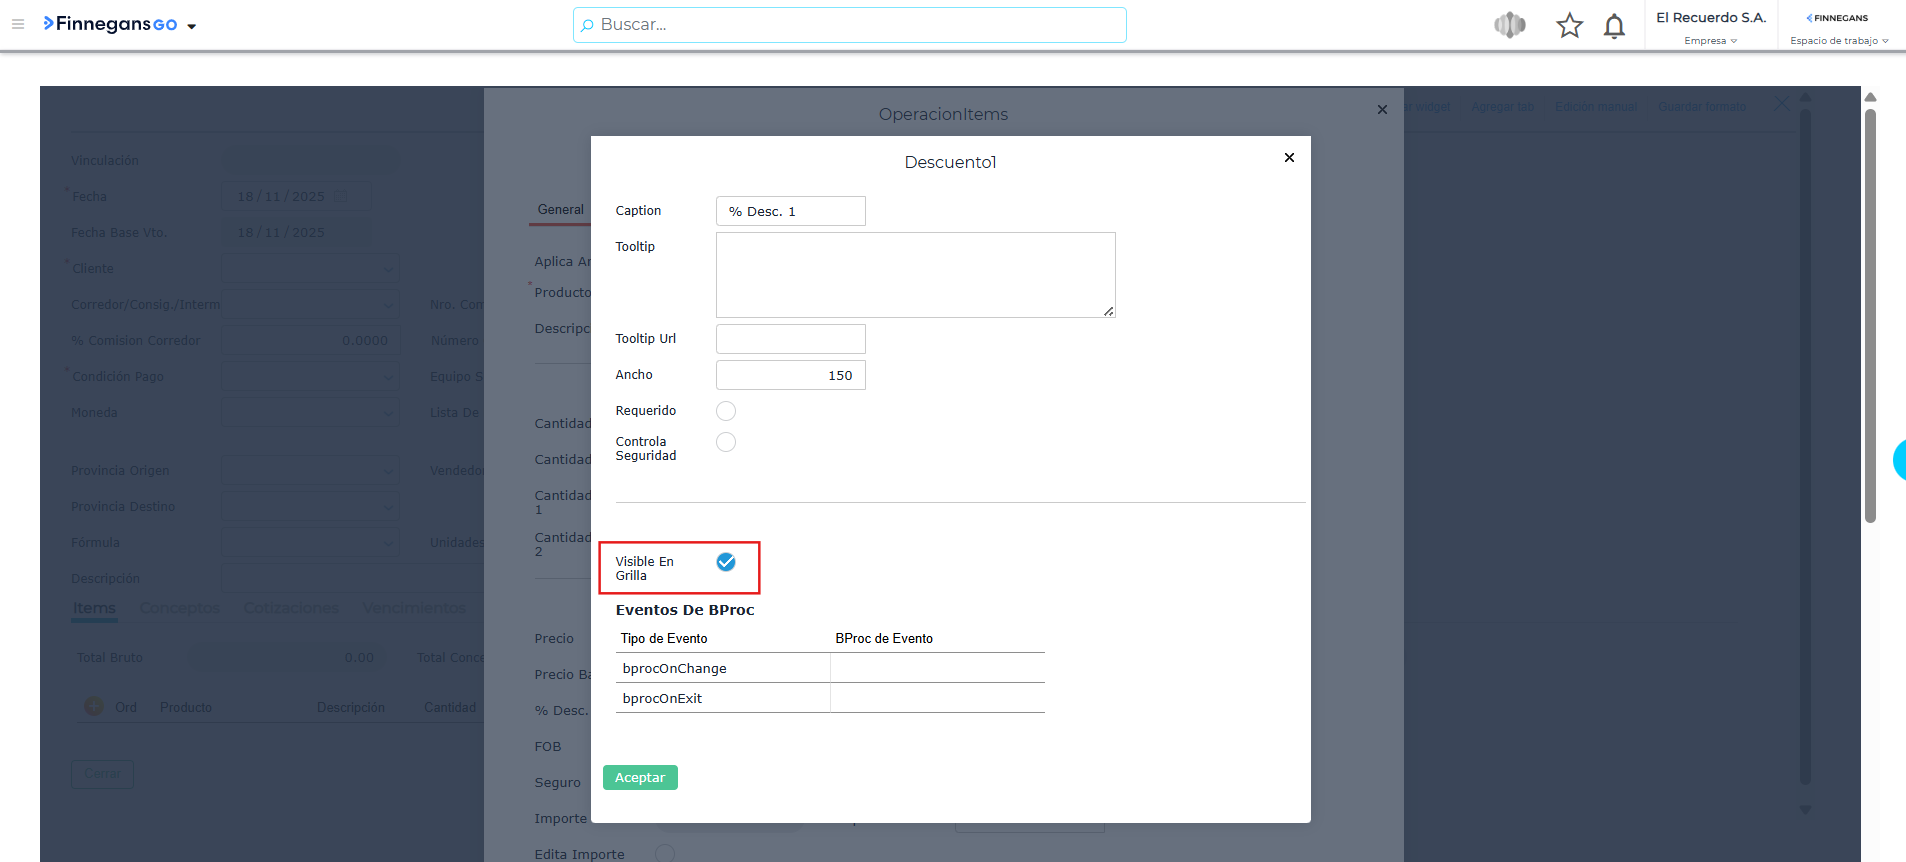Toggle the Controla Seguridad option
Viewport: 1906px width, 862px height.
726,442
